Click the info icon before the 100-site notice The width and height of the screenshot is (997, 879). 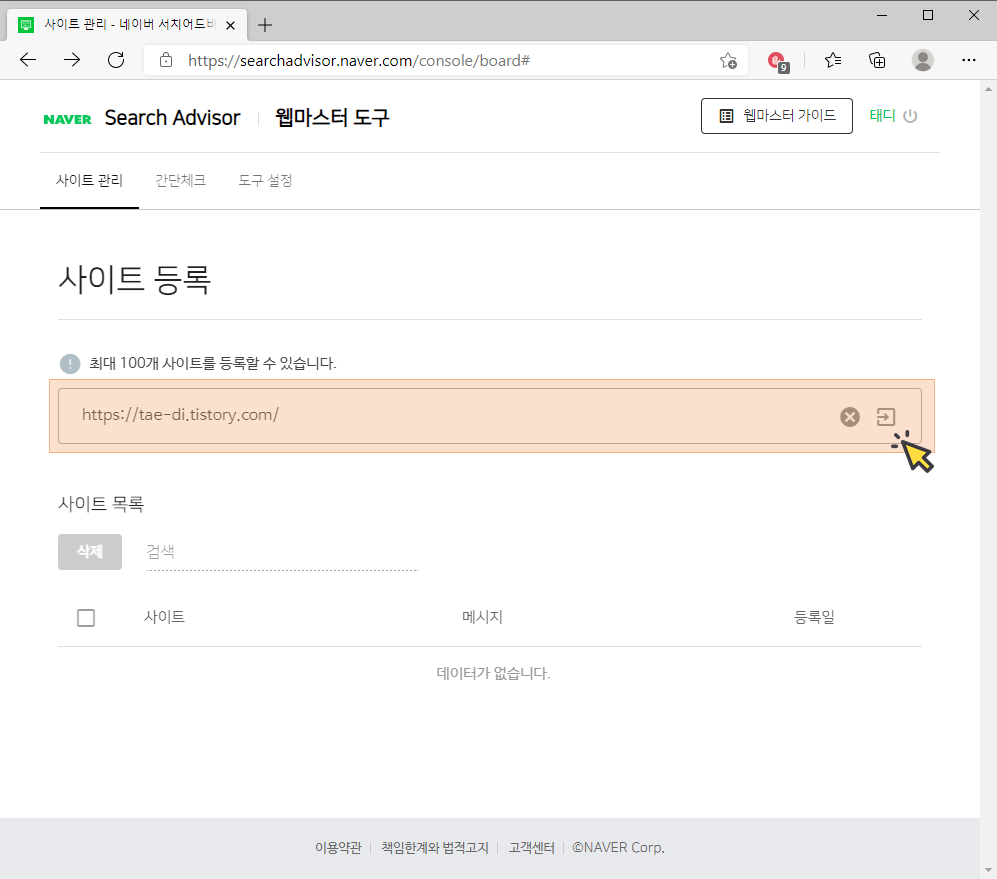coord(70,363)
